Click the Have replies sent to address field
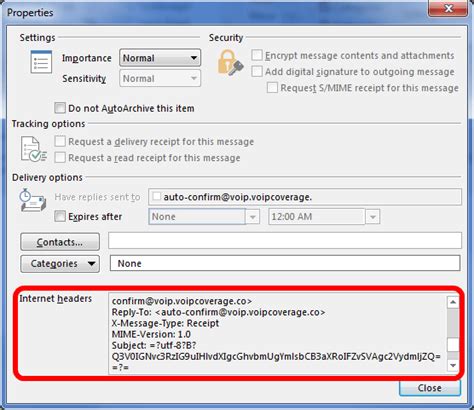 point(305,197)
